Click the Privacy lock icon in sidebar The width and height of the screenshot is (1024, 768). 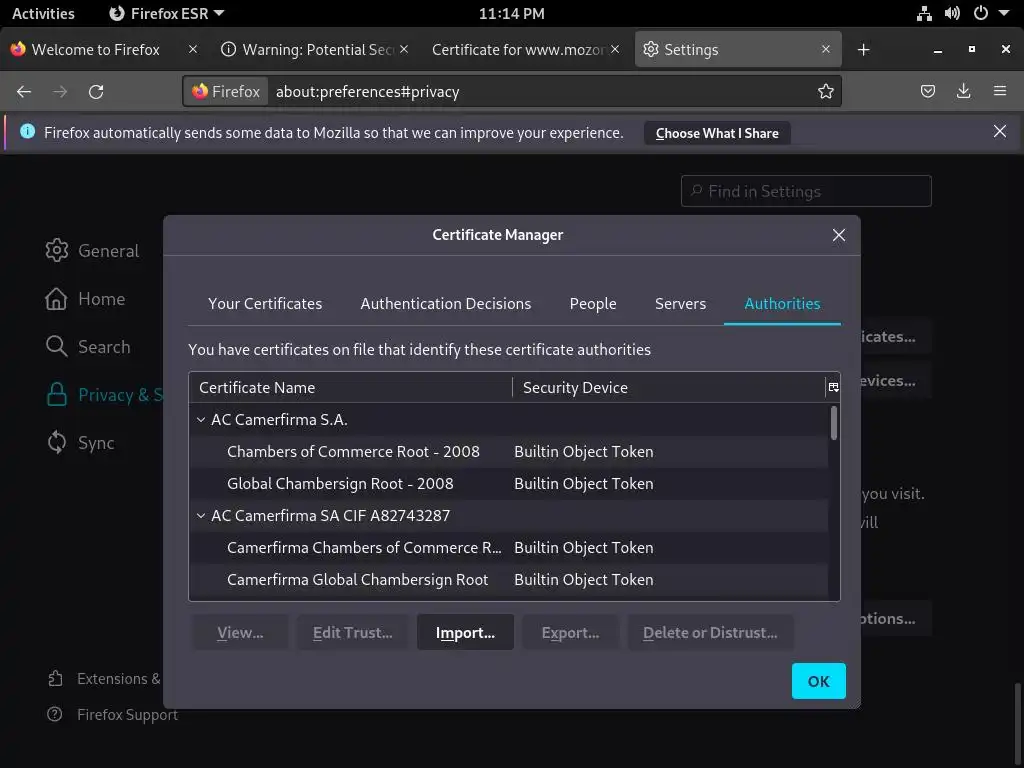click(x=57, y=394)
